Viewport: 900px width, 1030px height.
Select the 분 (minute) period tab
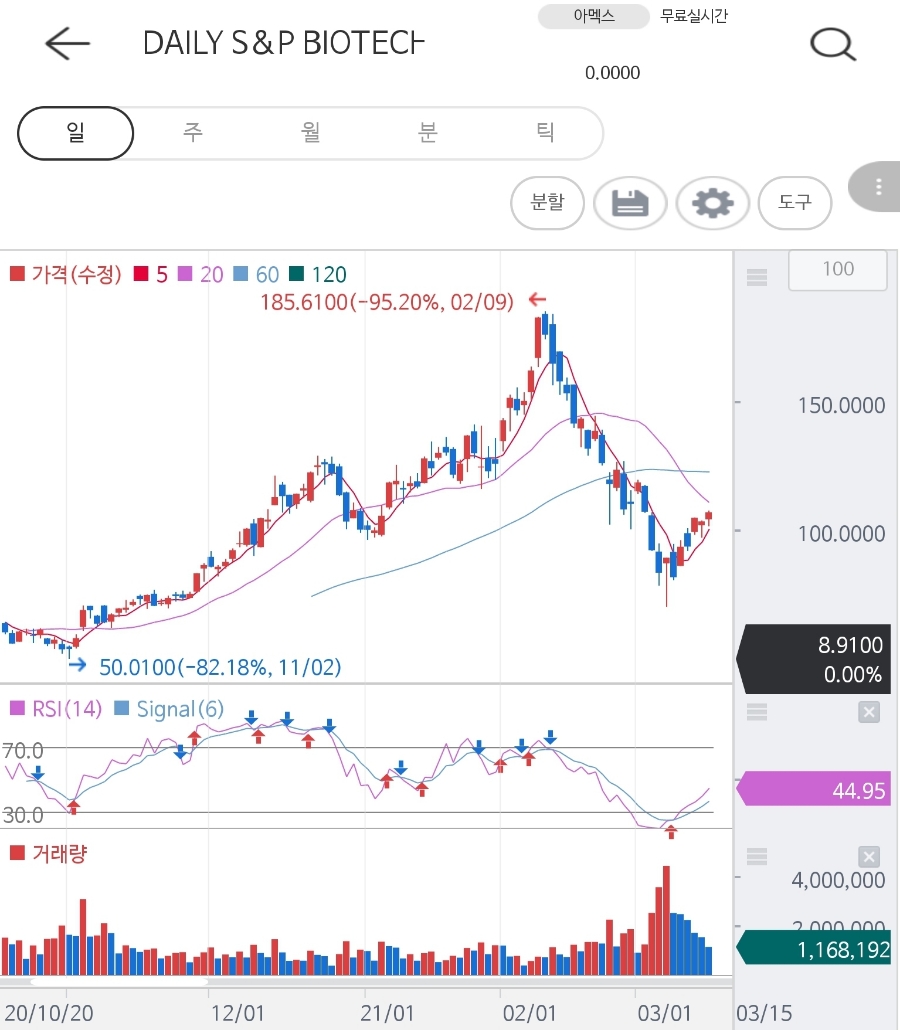[428, 133]
